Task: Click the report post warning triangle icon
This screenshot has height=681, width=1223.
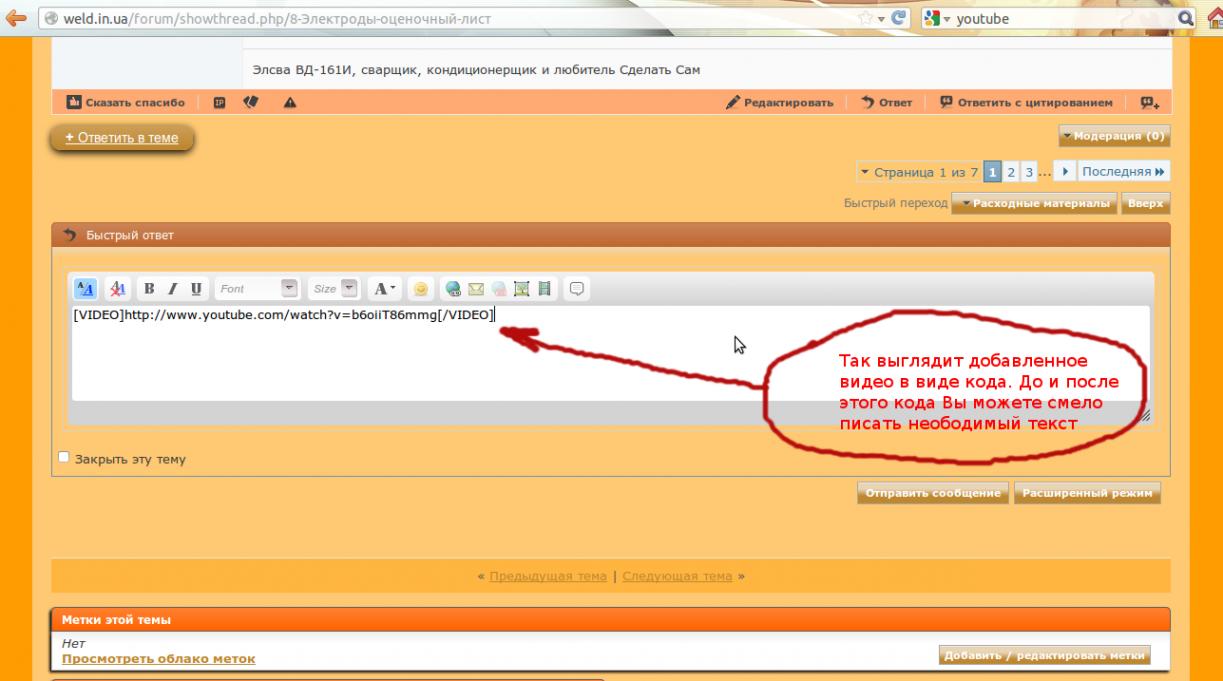Action: point(289,102)
